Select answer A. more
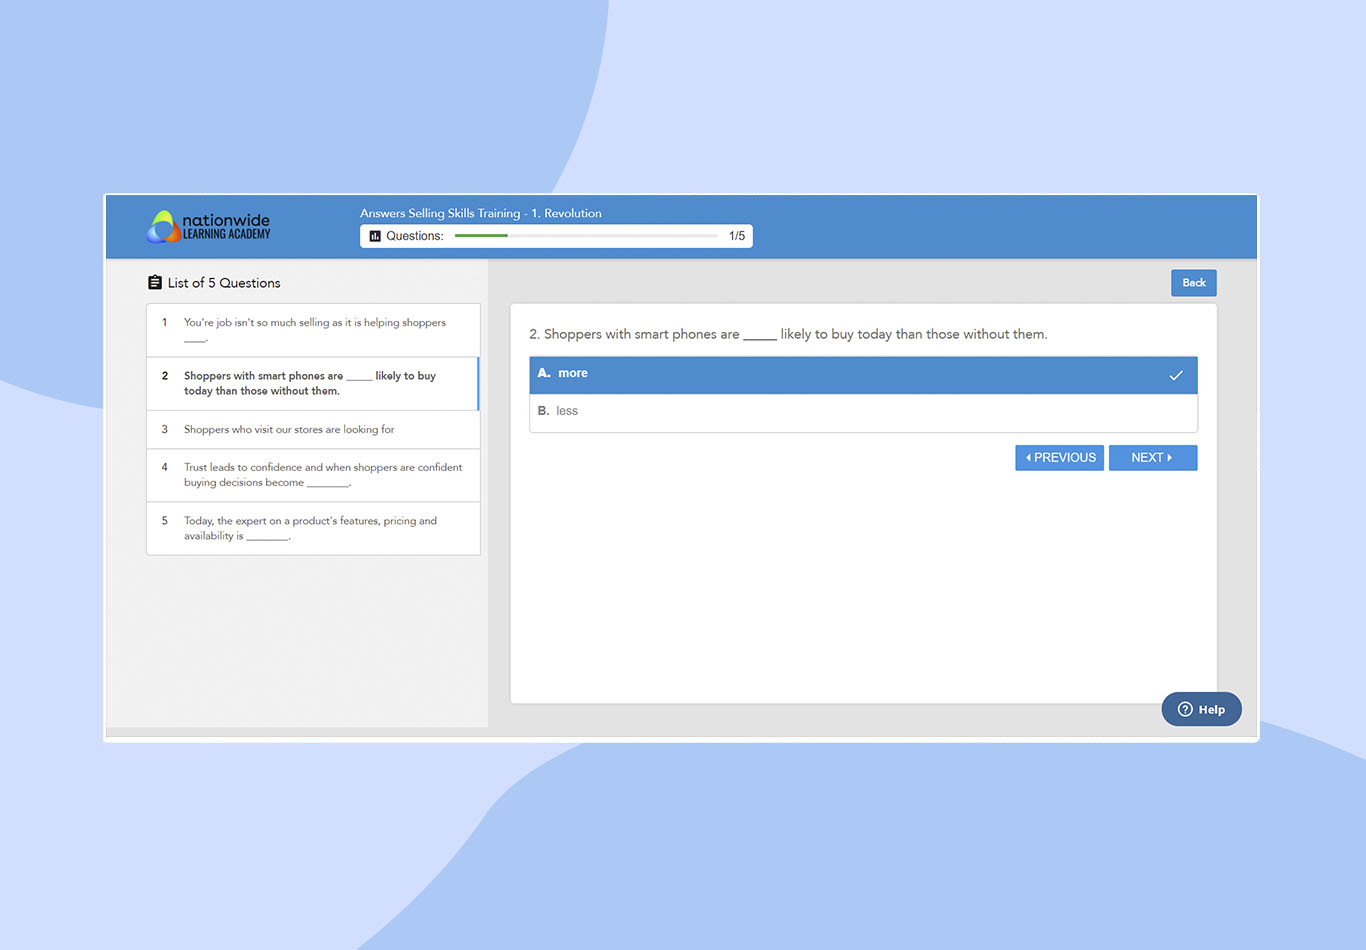The height and width of the screenshot is (950, 1366). point(863,375)
